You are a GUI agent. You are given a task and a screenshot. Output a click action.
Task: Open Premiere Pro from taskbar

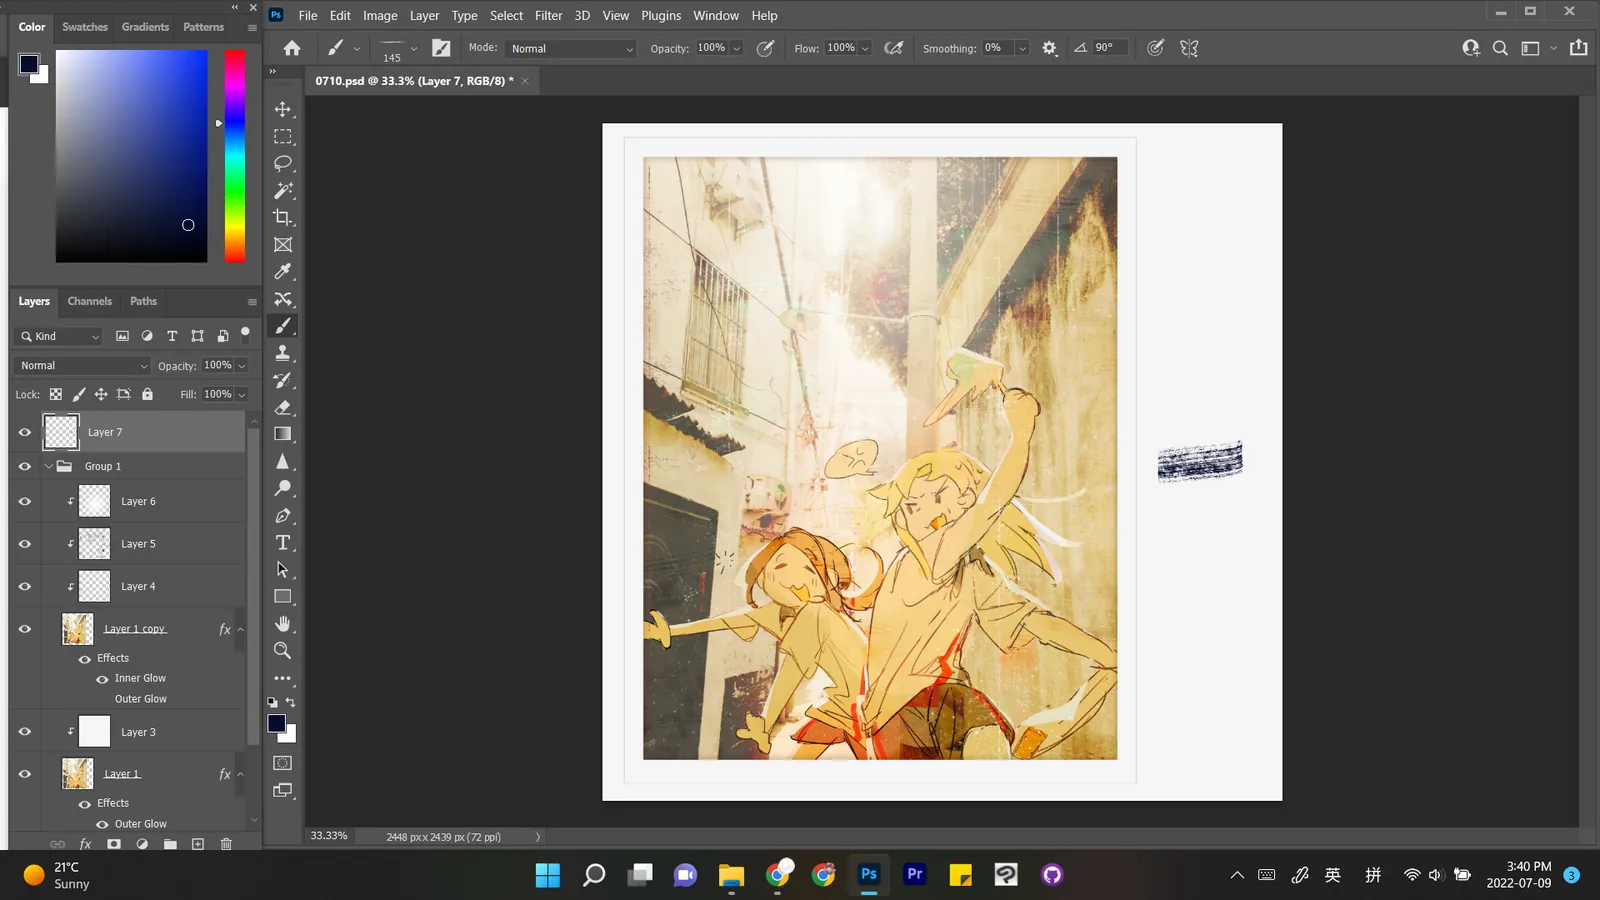point(914,874)
